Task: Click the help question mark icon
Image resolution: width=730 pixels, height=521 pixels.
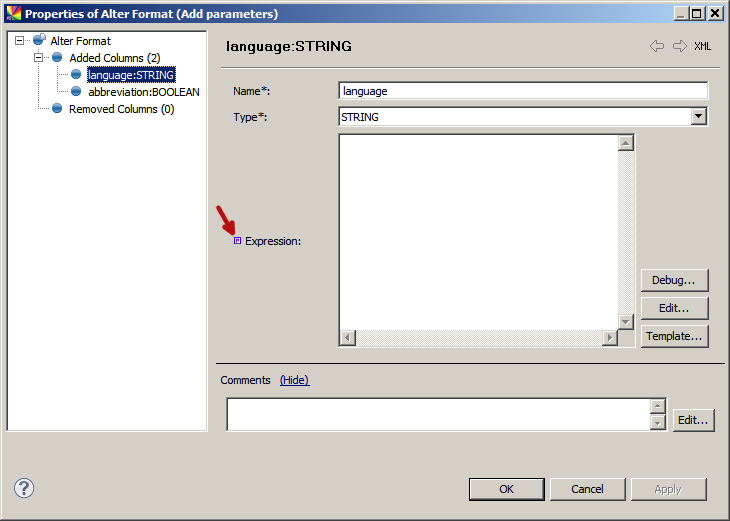Action: click(x=25, y=488)
